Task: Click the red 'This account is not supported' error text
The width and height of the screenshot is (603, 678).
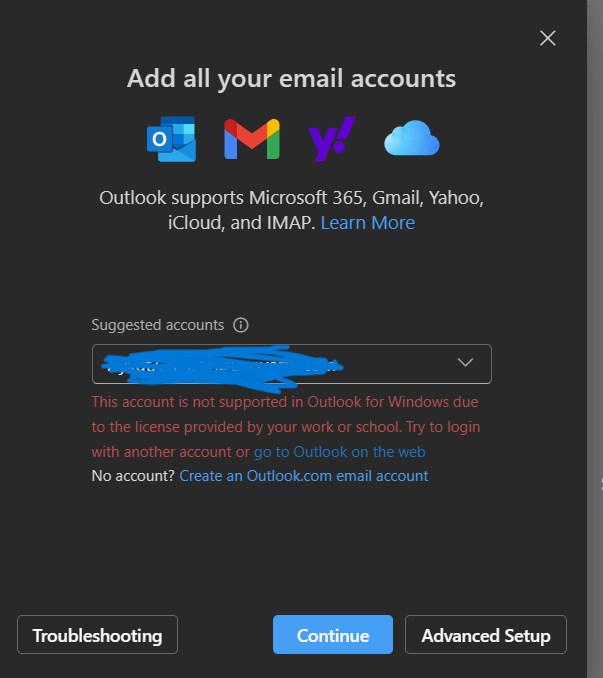Action: [286, 427]
